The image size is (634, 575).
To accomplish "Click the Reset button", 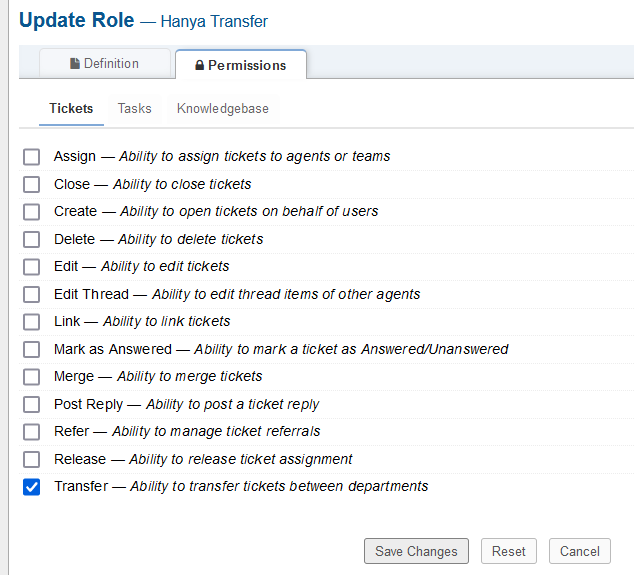I will pyautogui.click(x=509, y=551).
